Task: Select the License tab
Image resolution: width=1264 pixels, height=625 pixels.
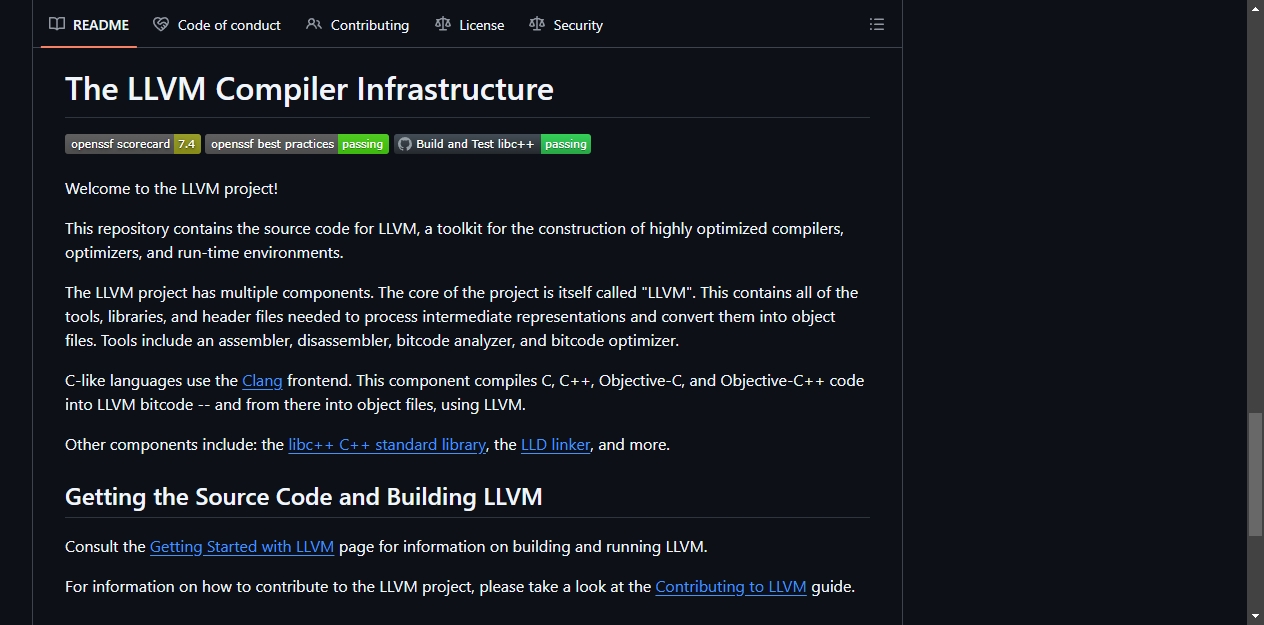Action: pyautogui.click(x=470, y=25)
